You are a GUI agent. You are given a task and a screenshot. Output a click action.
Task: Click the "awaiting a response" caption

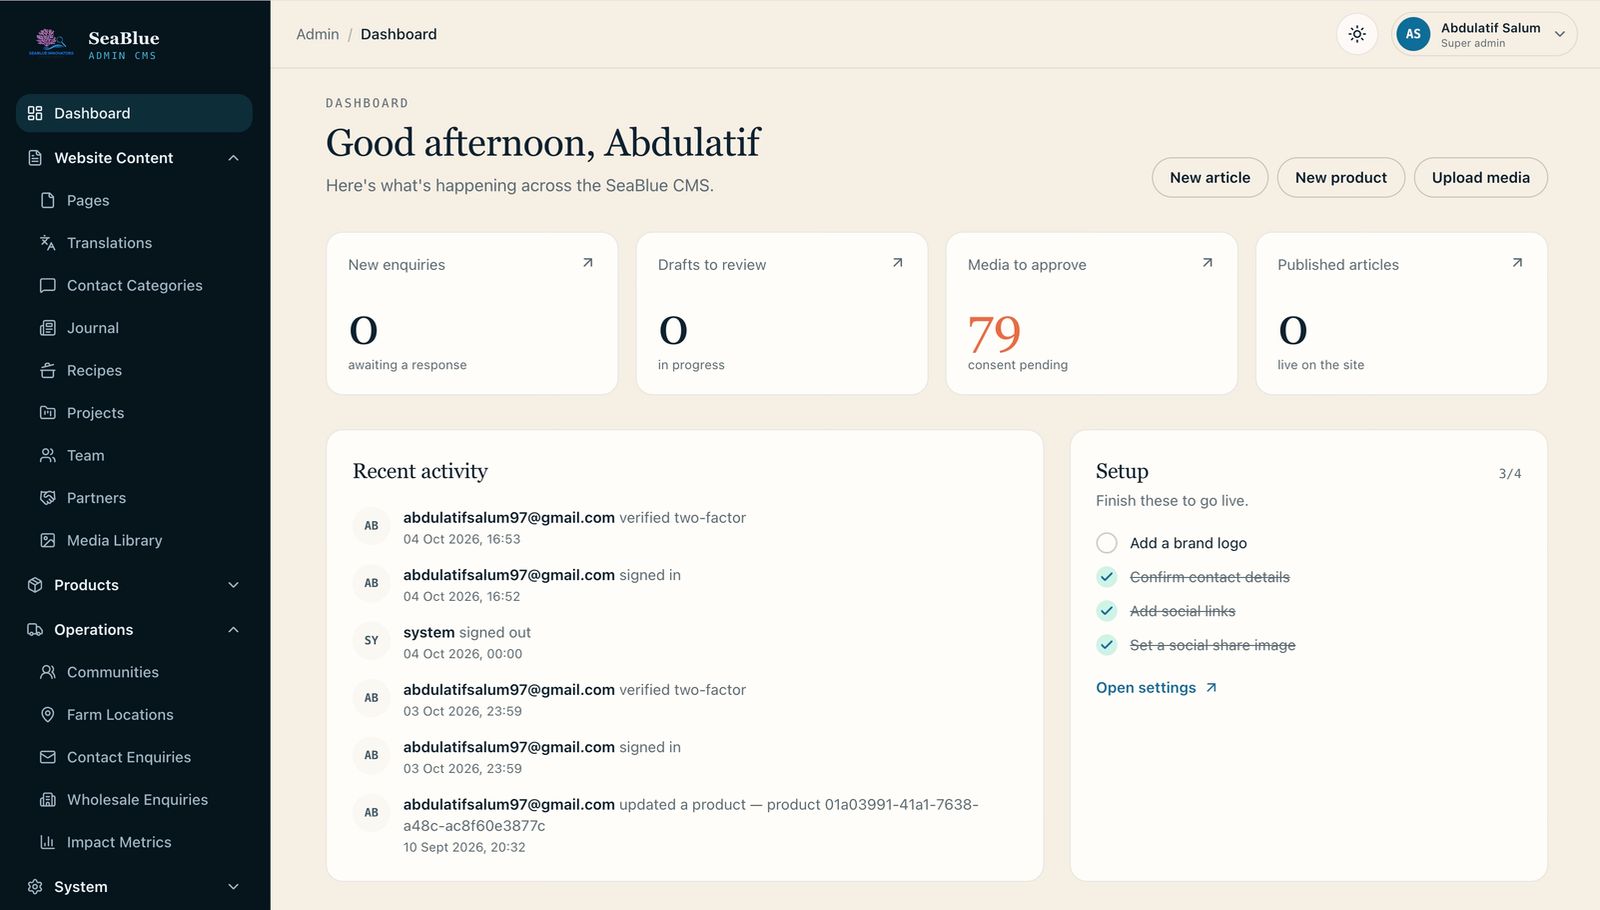[x=407, y=365]
